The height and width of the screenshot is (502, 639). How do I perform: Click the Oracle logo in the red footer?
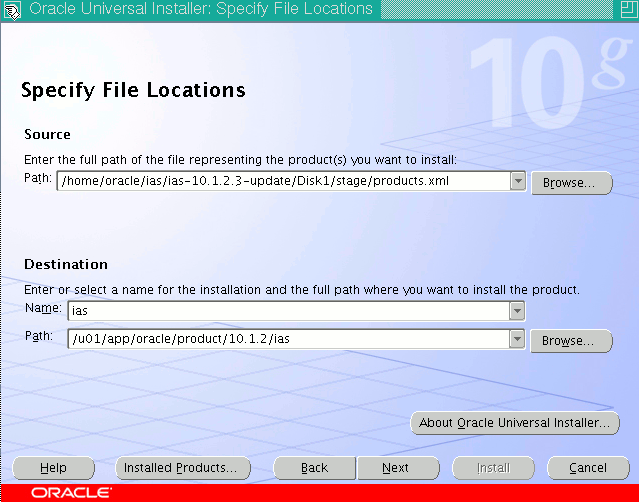tap(71, 493)
